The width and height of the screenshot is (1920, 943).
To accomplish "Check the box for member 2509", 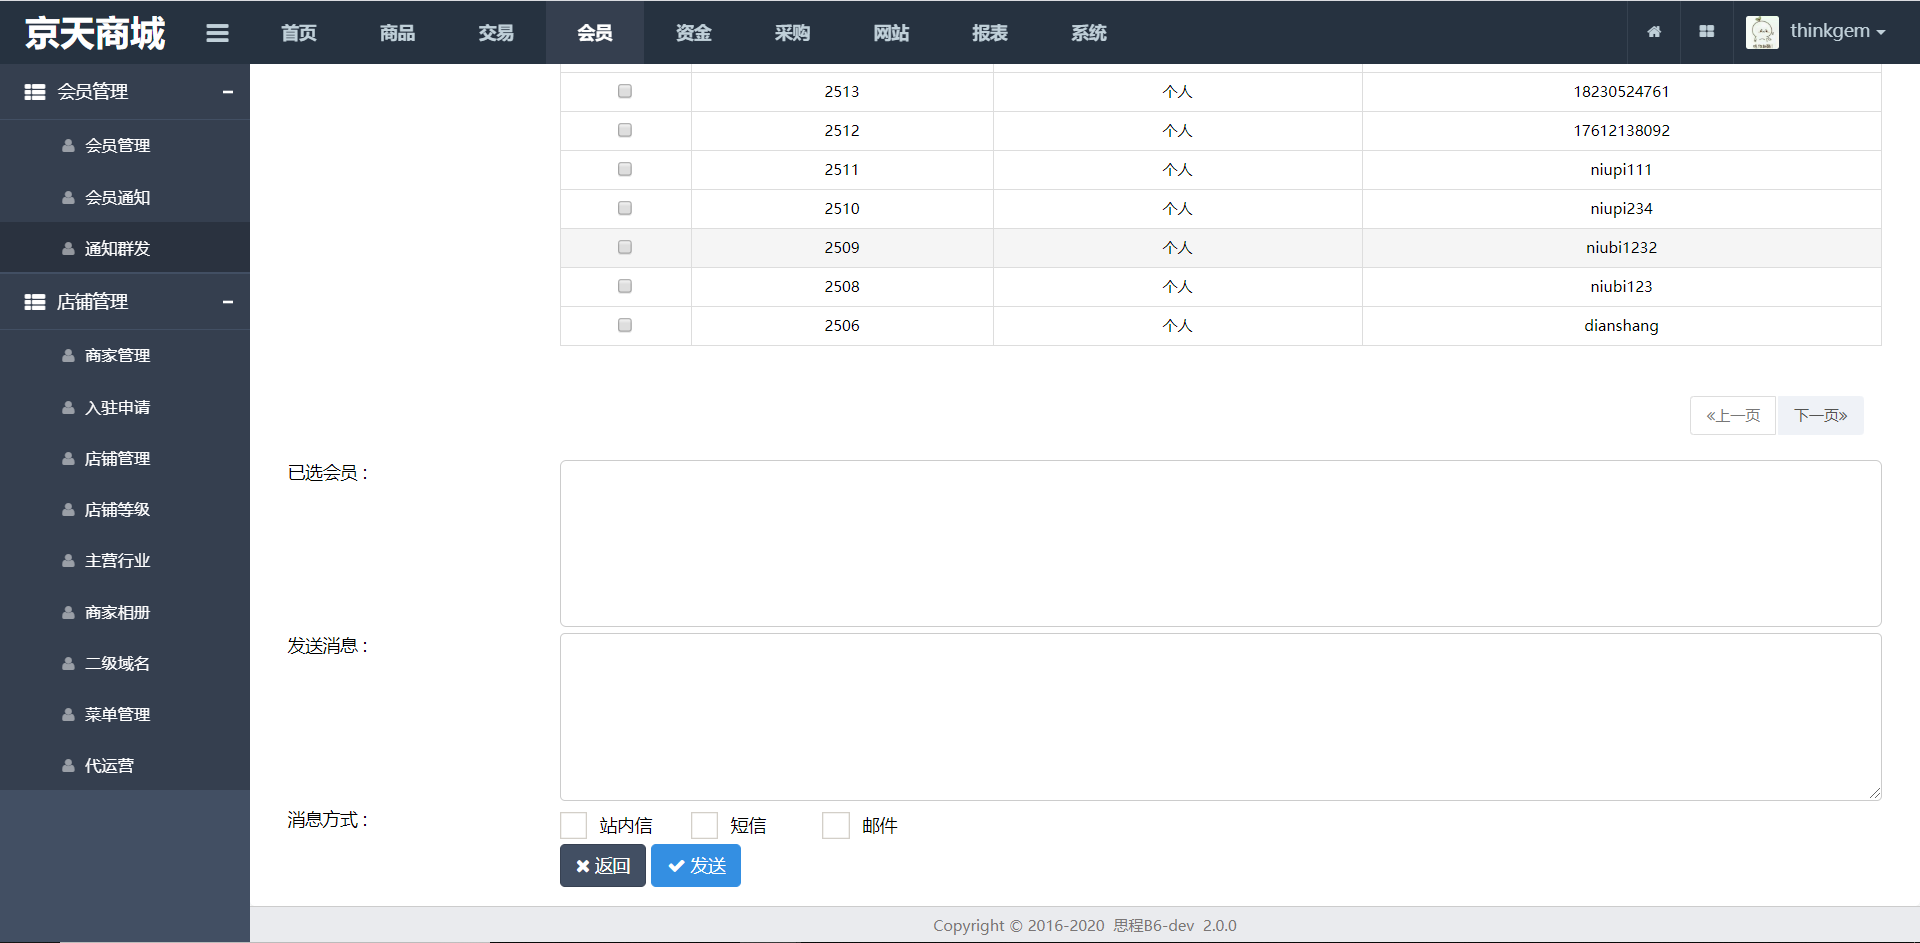I will [x=625, y=247].
